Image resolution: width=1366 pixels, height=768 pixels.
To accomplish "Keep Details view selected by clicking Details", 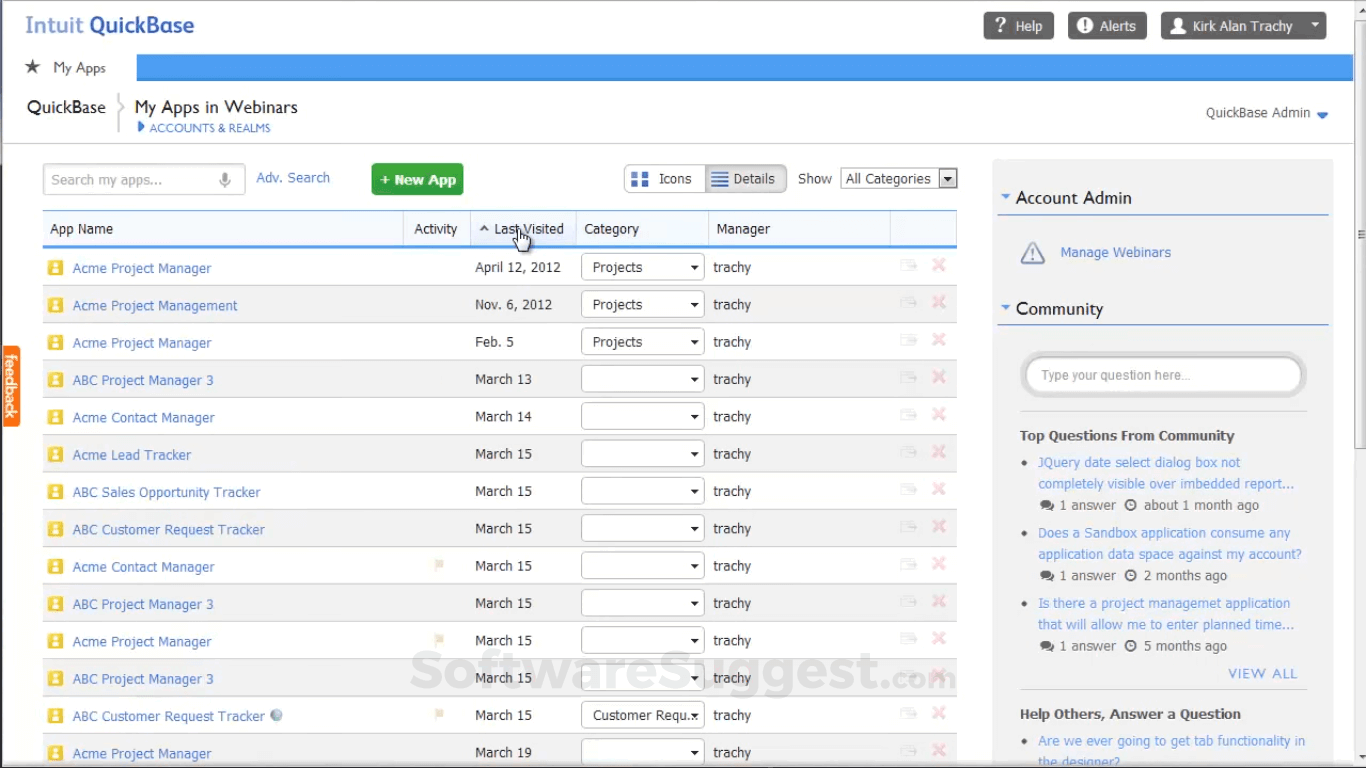I will [x=745, y=178].
